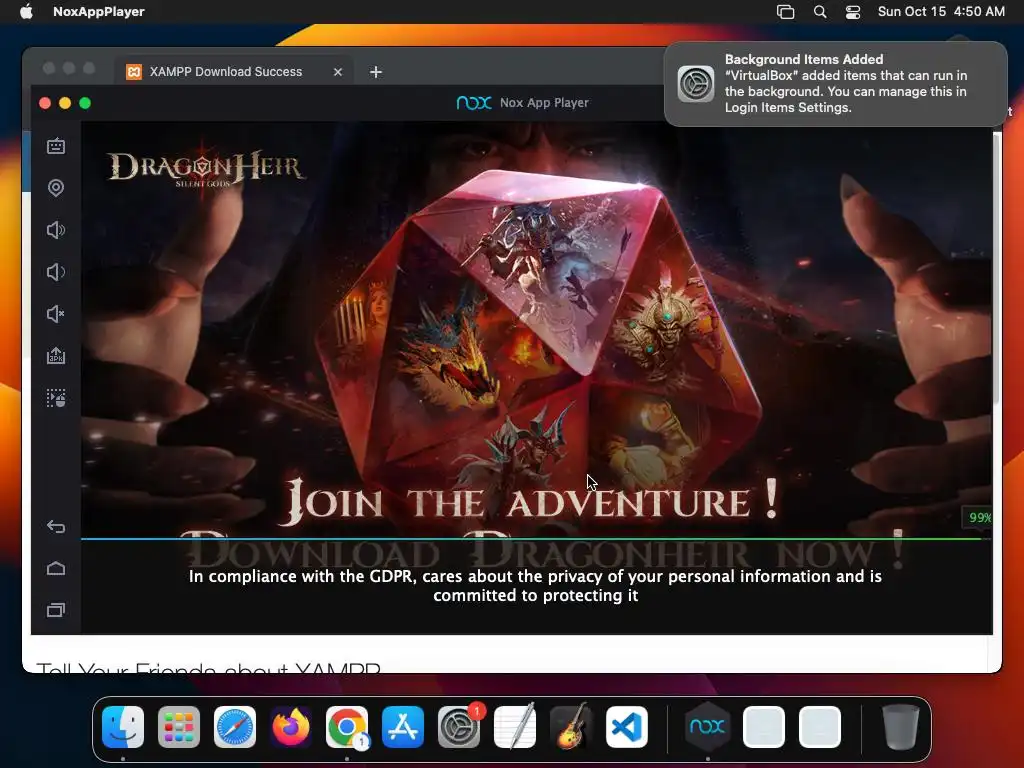1024x768 pixels.
Task: Open the virtual location pin icon
Action: 56,188
